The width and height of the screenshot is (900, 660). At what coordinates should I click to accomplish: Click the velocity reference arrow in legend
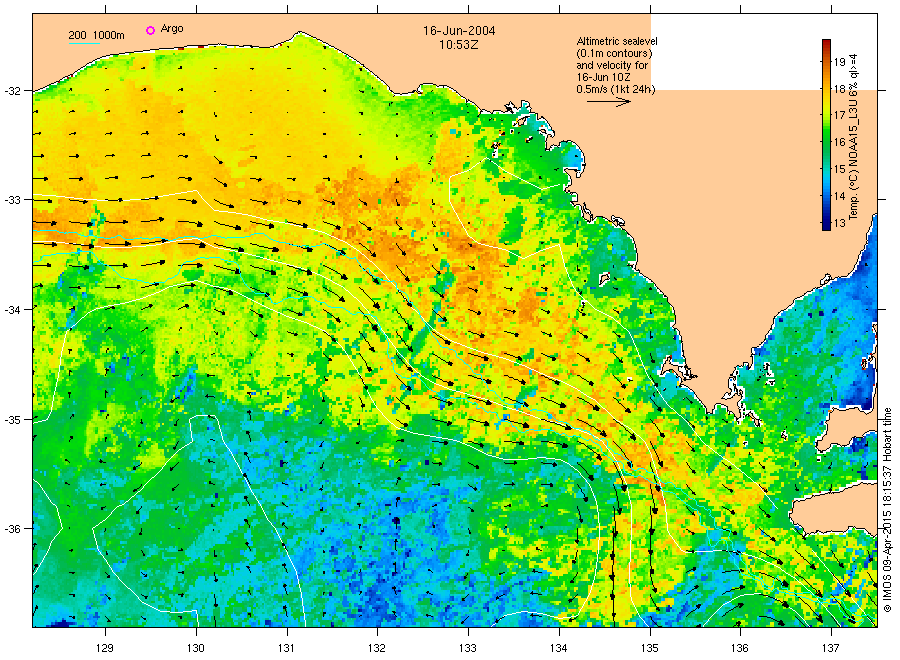608,102
